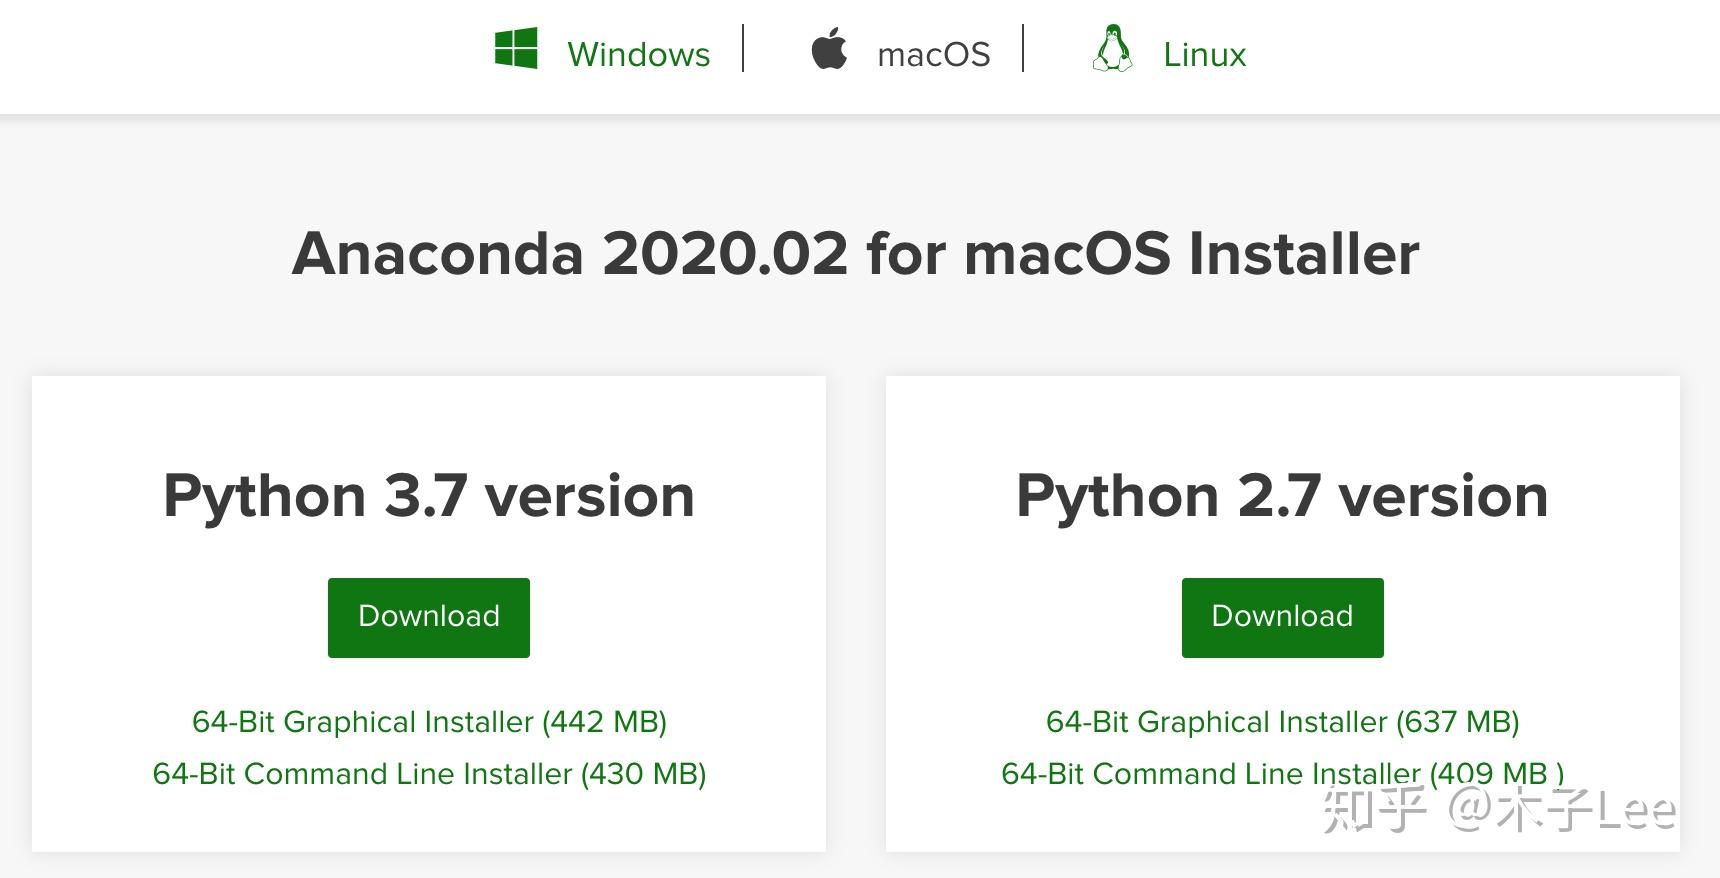1720x878 pixels.
Task: Click the Python 2.7 version card
Action: 1282,495
